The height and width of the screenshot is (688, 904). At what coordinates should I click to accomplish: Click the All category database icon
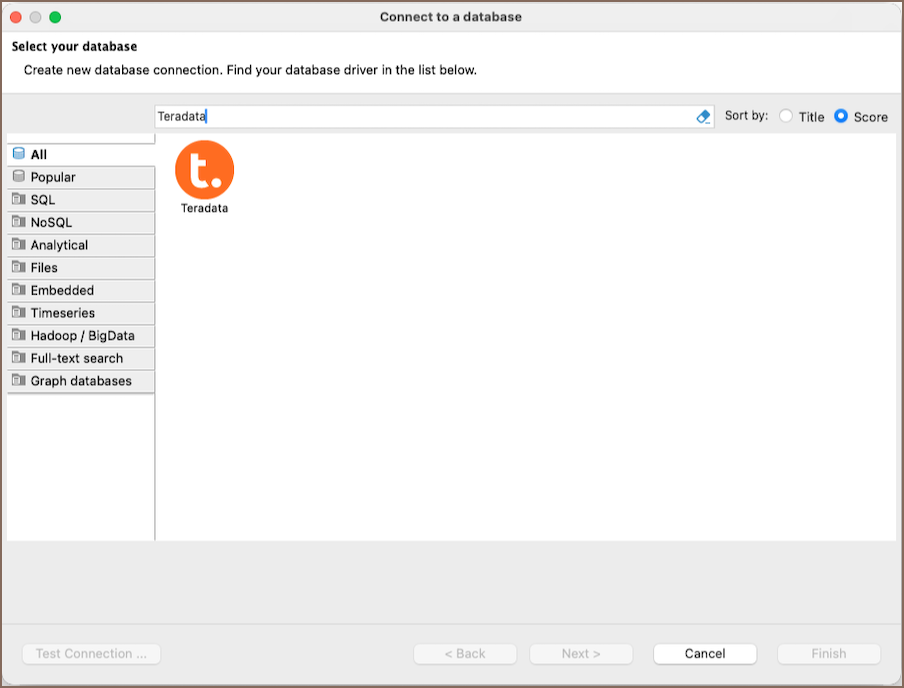click(19, 154)
